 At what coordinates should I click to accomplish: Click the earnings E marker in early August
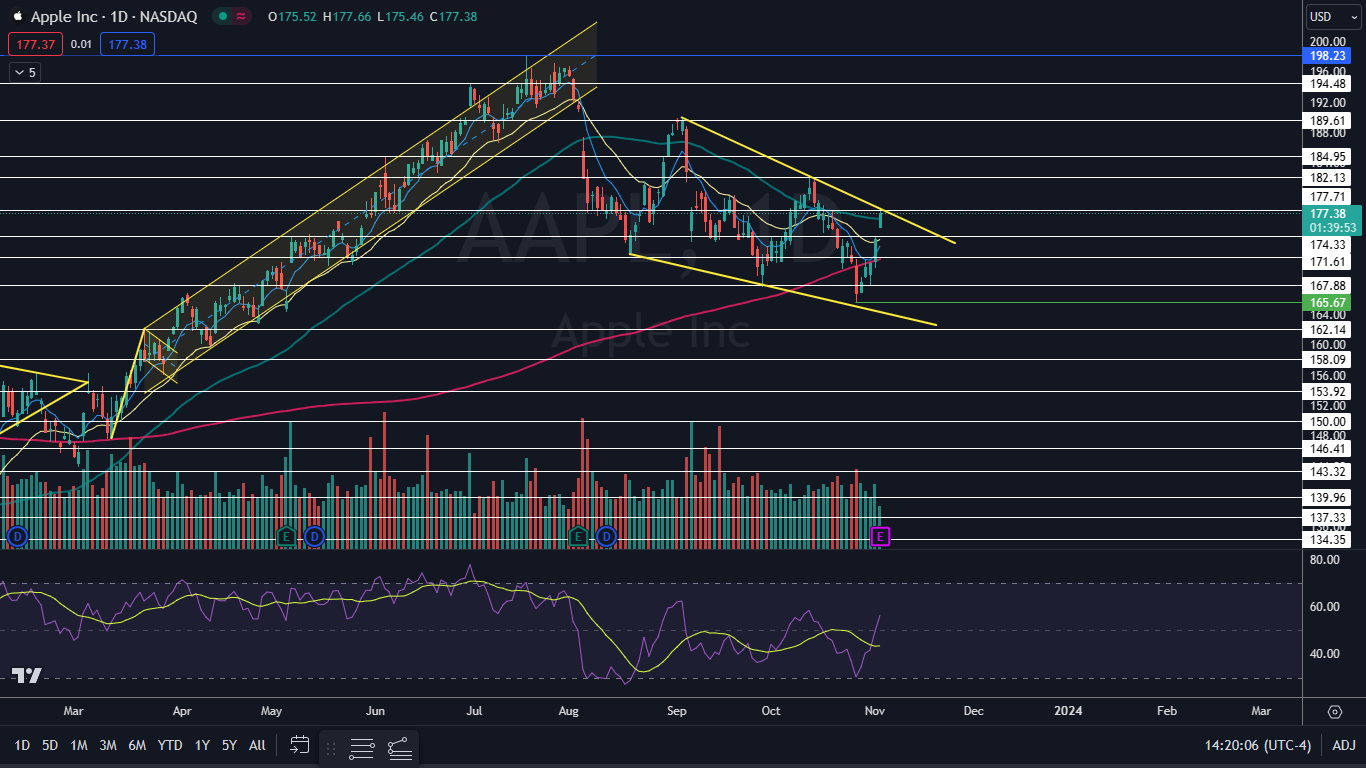click(577, 537)
